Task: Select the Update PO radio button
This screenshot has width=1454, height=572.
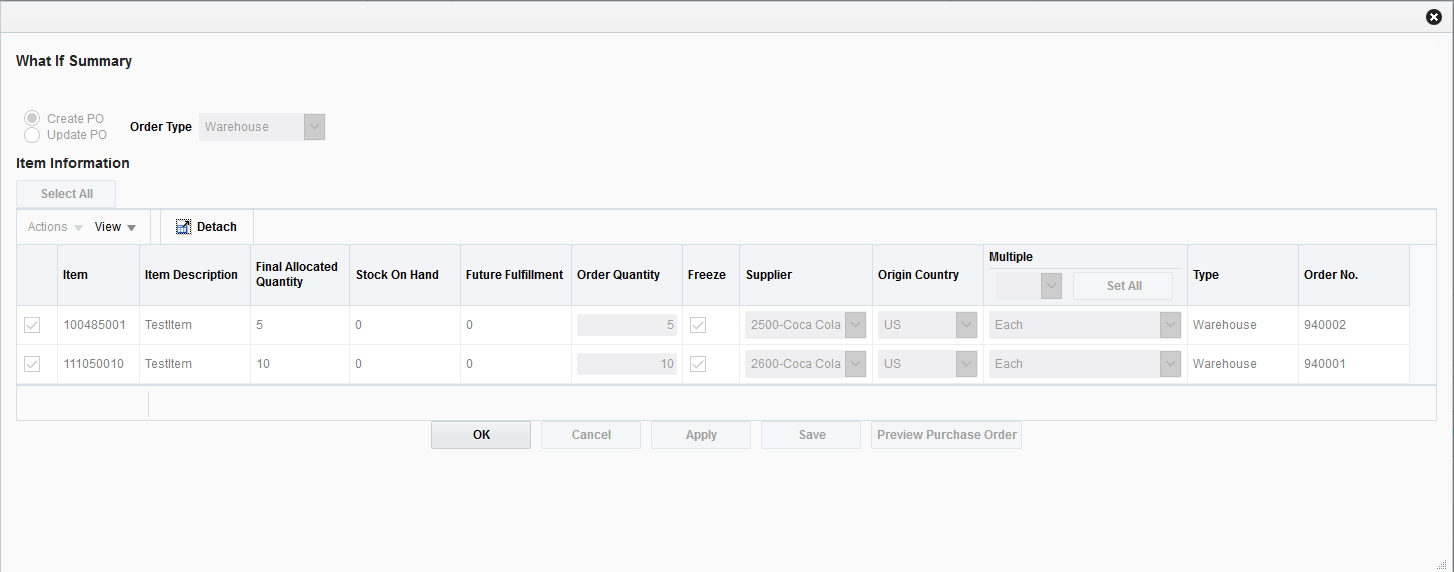Action: click(x=32, y=134)
